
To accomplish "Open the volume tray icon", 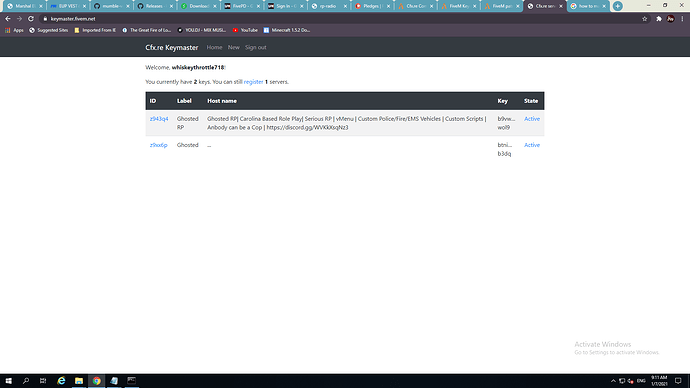I will pyautogui.click(x=631, y=381).
